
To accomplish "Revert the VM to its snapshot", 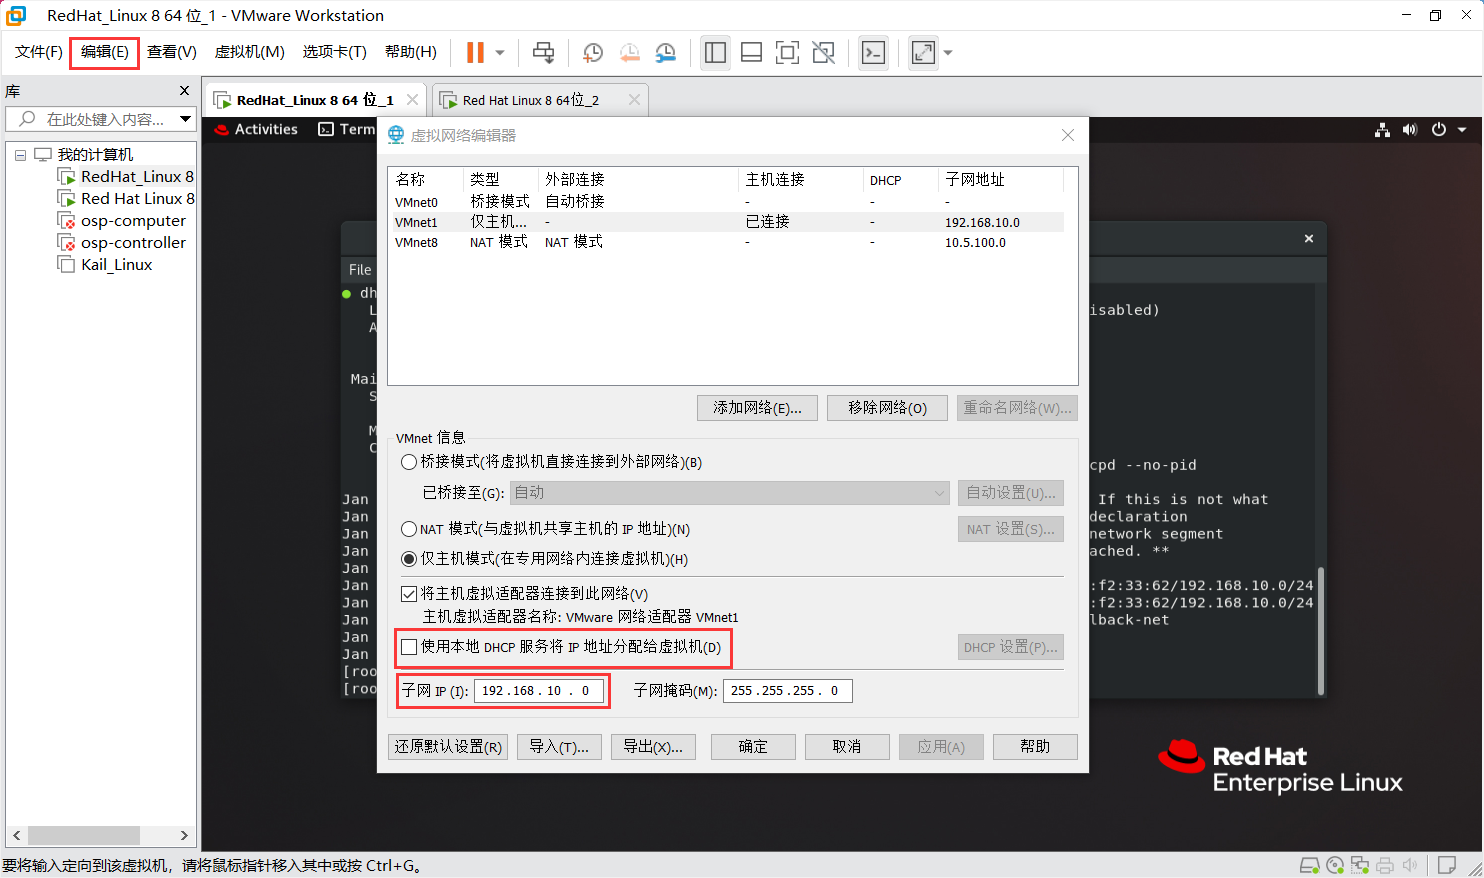I will (629, 52).
